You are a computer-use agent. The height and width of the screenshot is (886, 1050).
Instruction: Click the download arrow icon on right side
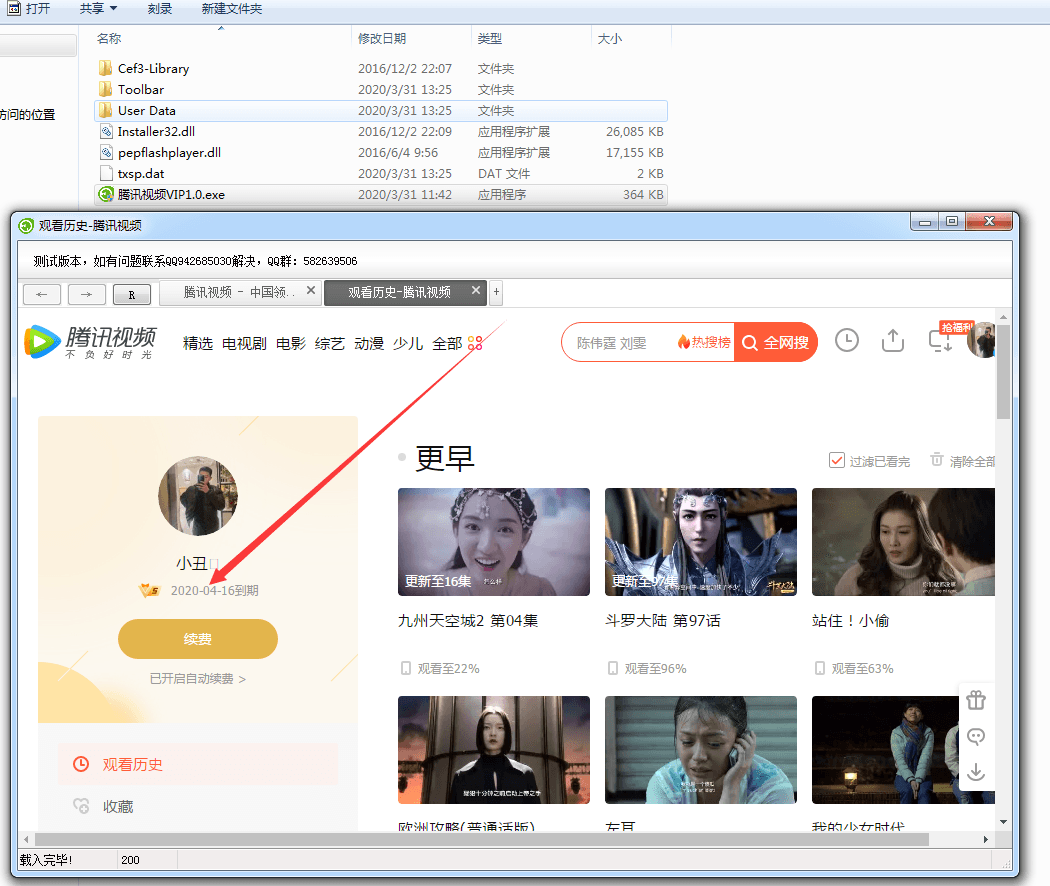click(976, 772)
